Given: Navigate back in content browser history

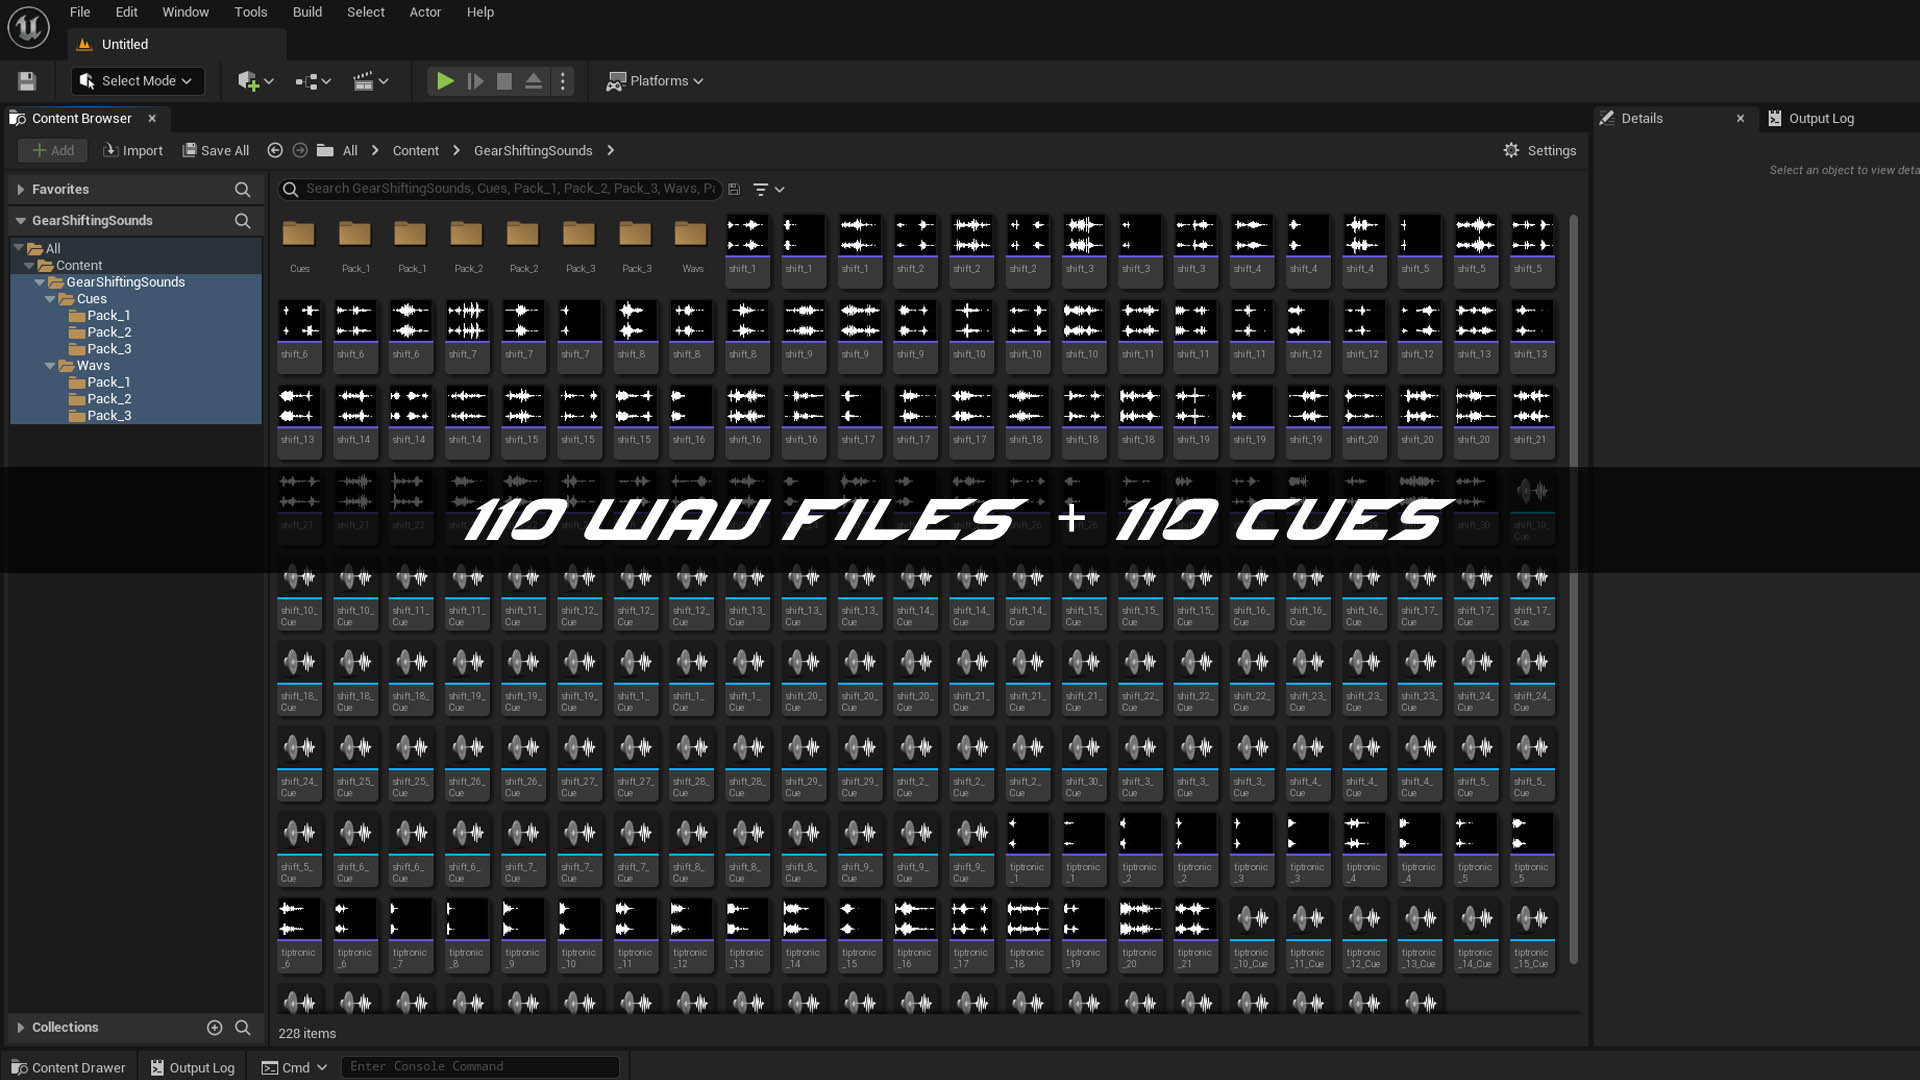Looking at the screenshot, I should (x=275, y=150).
